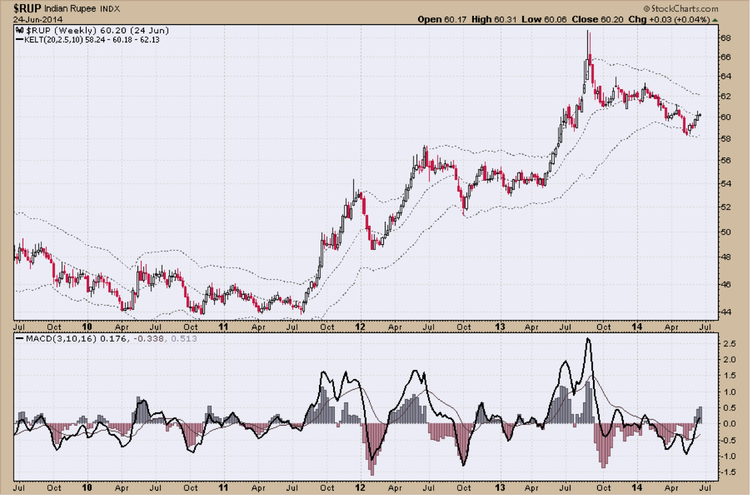
Task: Click the negative MACD axis label '-1.0'
Action: 728,456
